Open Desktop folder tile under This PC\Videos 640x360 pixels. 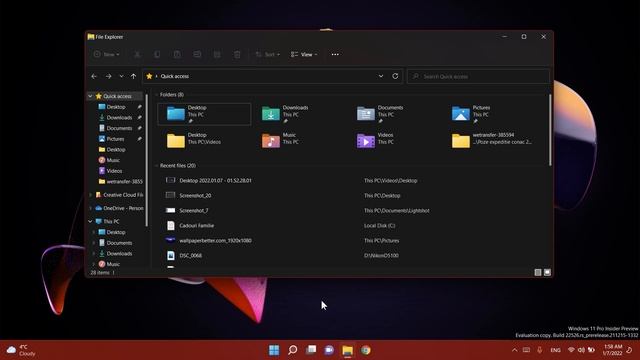coord(204,141)
